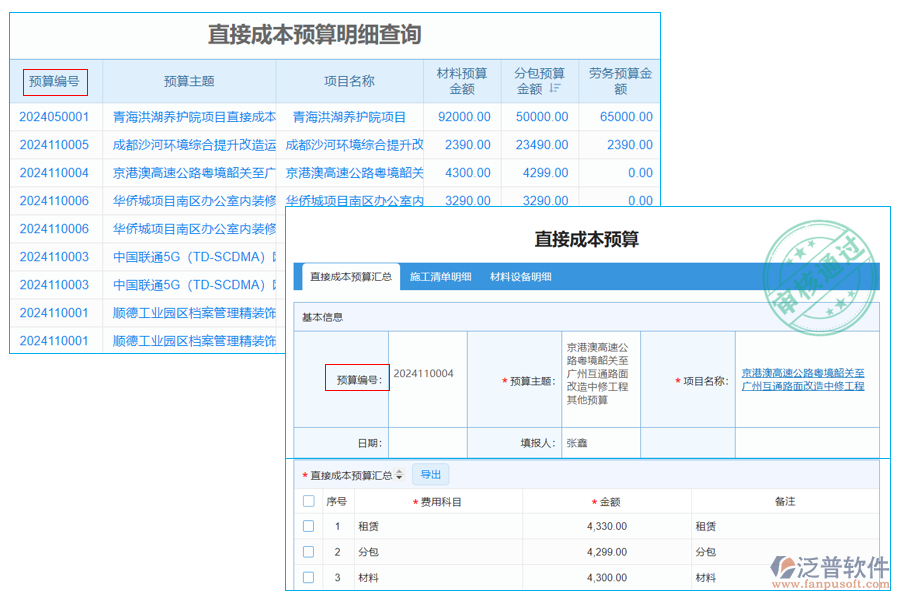Screen dimensions: 900x600
Task: Check the checkbox for row 3 材料
Action: (x=310, y=577)
